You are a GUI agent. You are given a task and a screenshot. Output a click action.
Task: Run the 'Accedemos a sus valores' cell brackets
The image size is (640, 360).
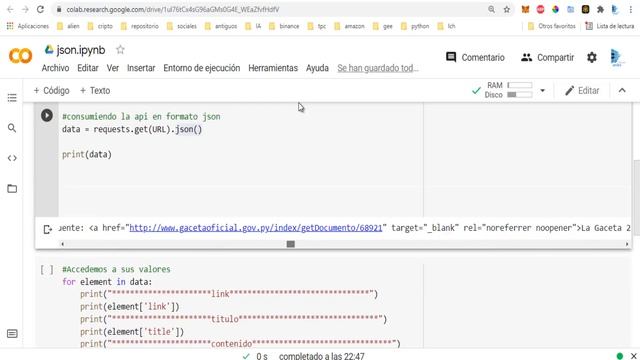pos(47,269)
